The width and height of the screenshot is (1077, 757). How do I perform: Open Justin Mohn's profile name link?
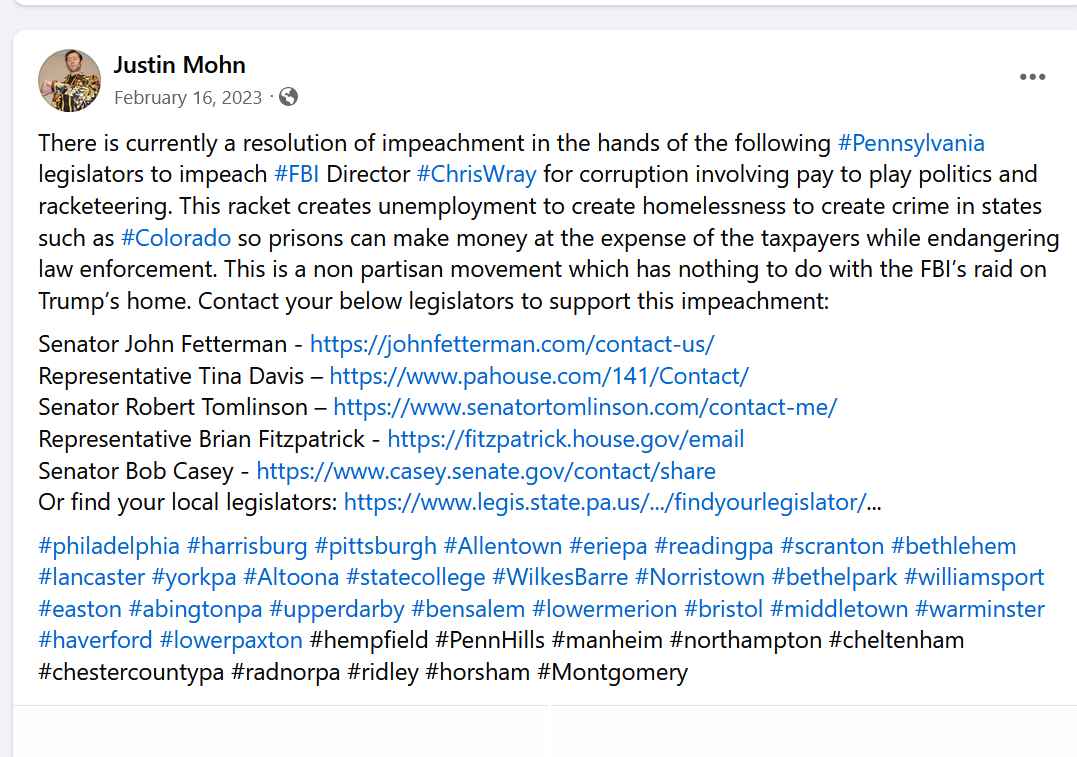click(179, 66)
